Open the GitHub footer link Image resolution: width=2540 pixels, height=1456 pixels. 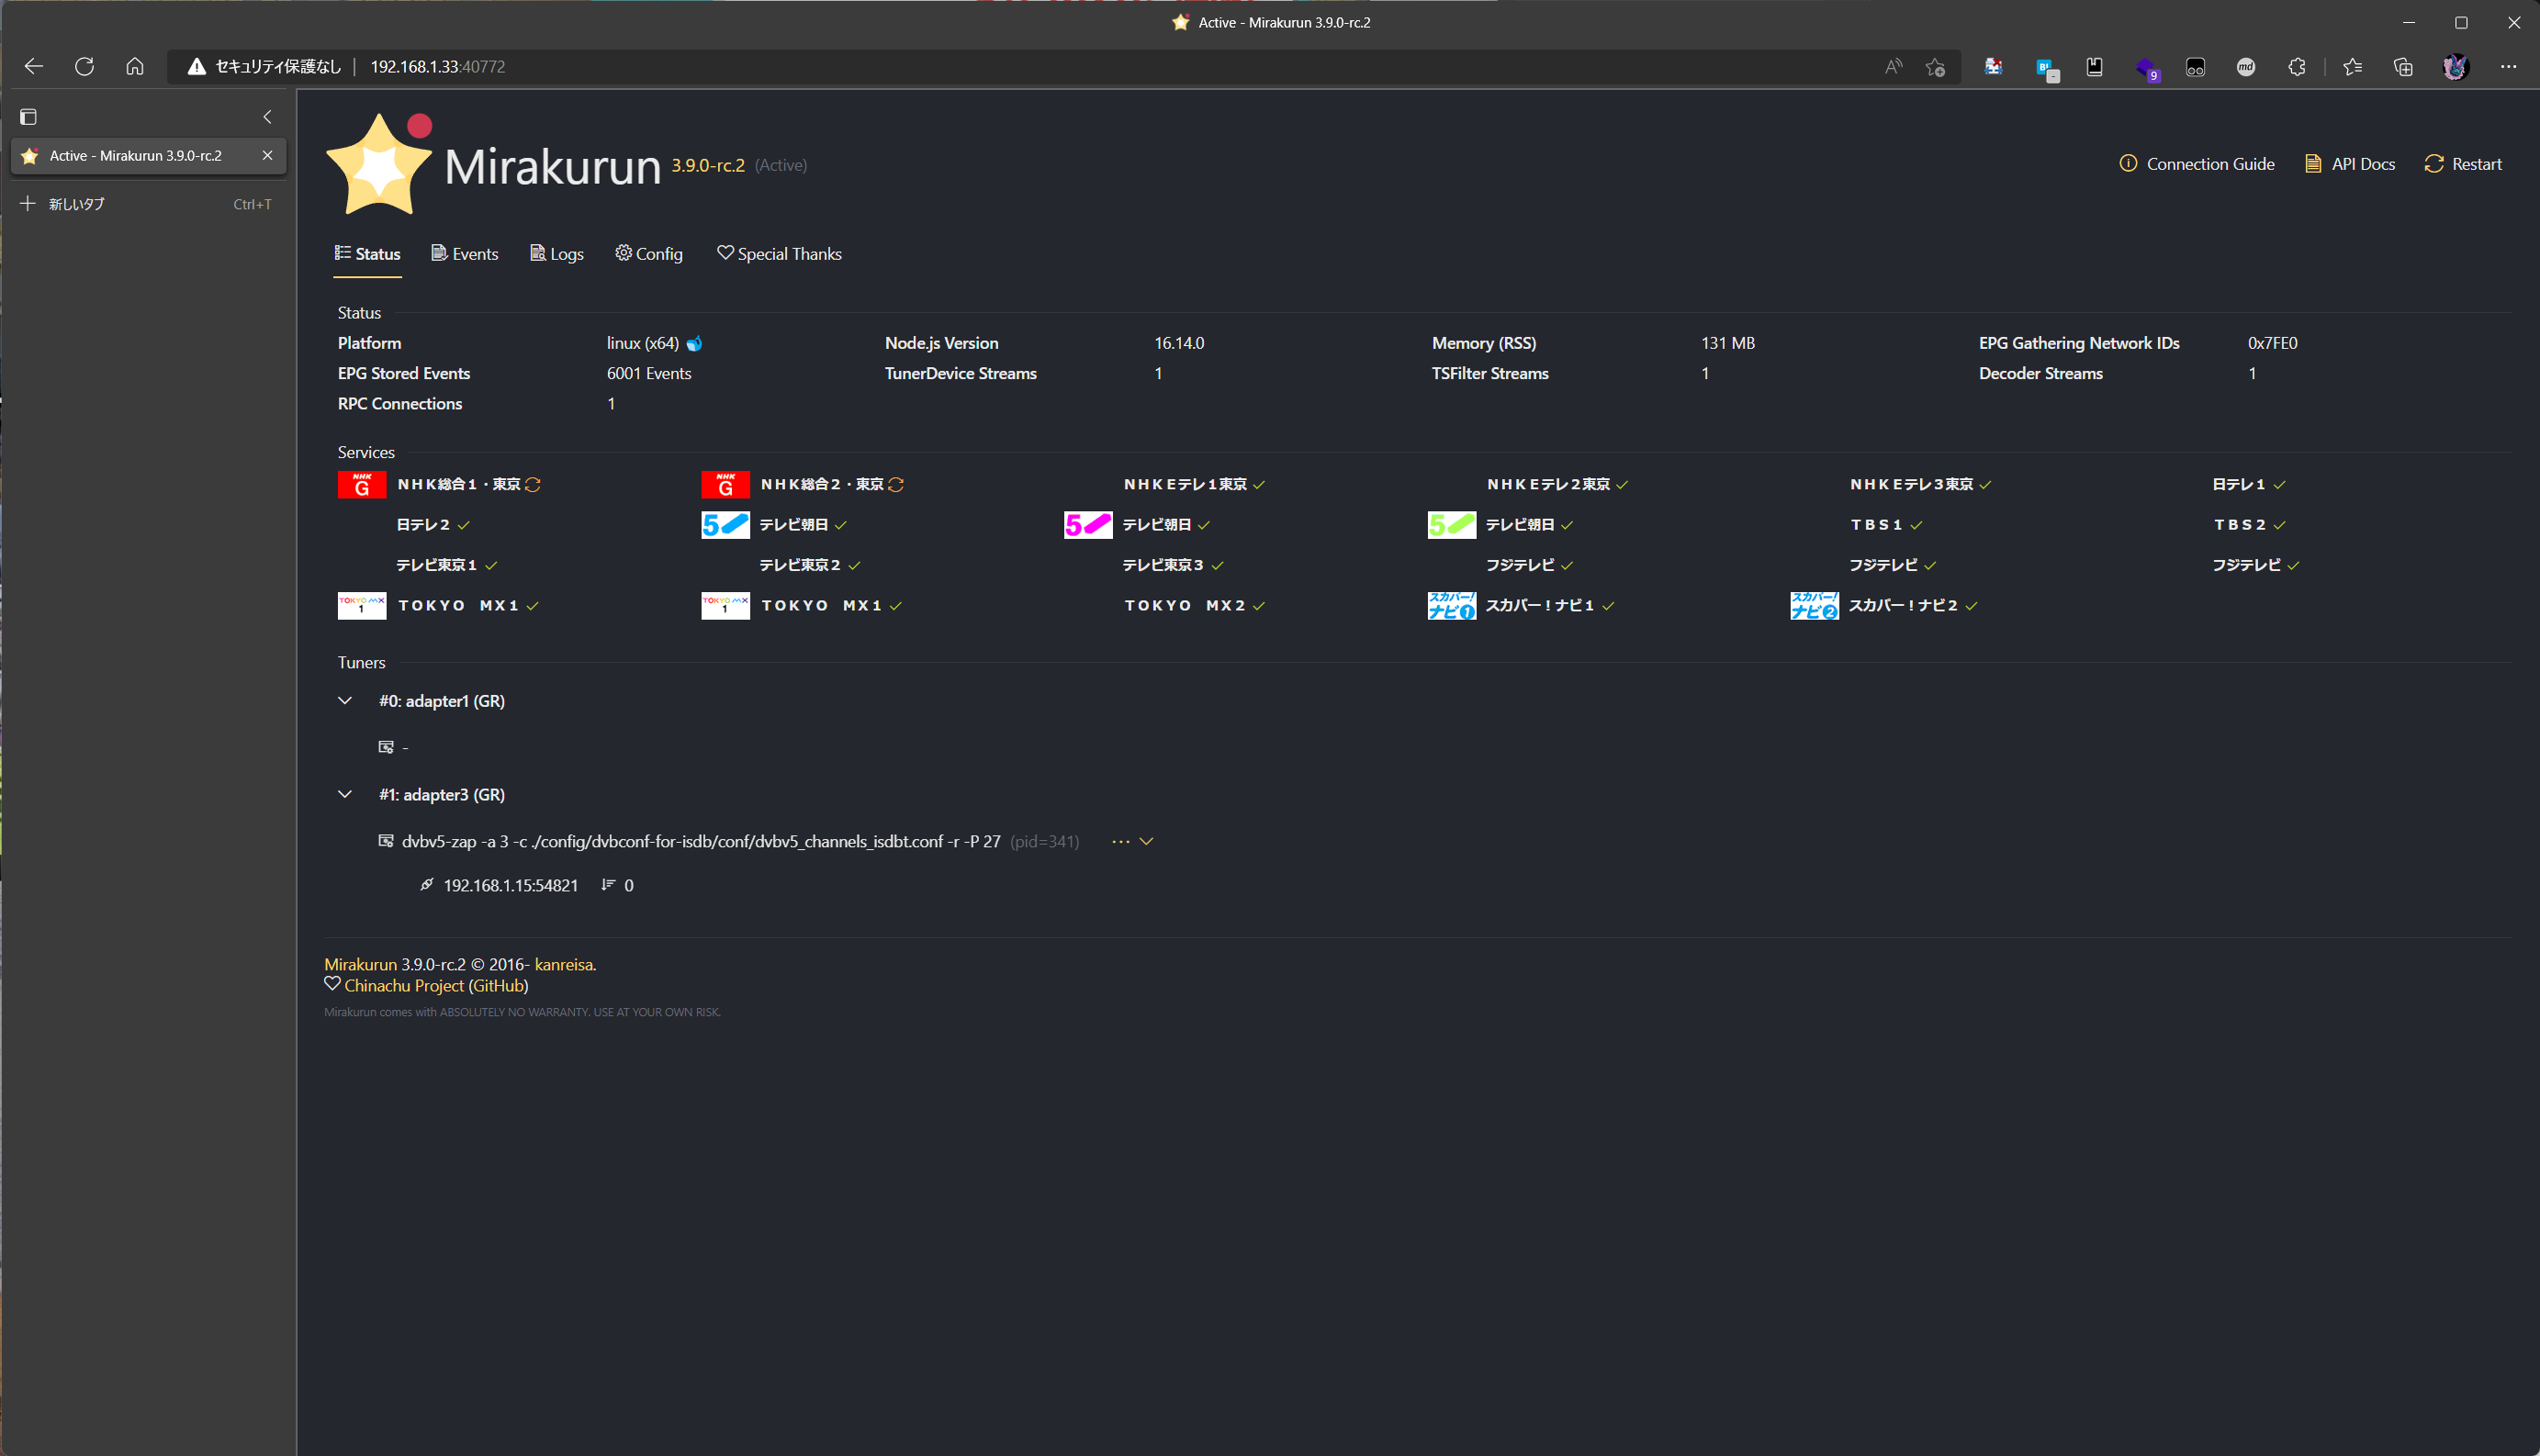(497, 985)
